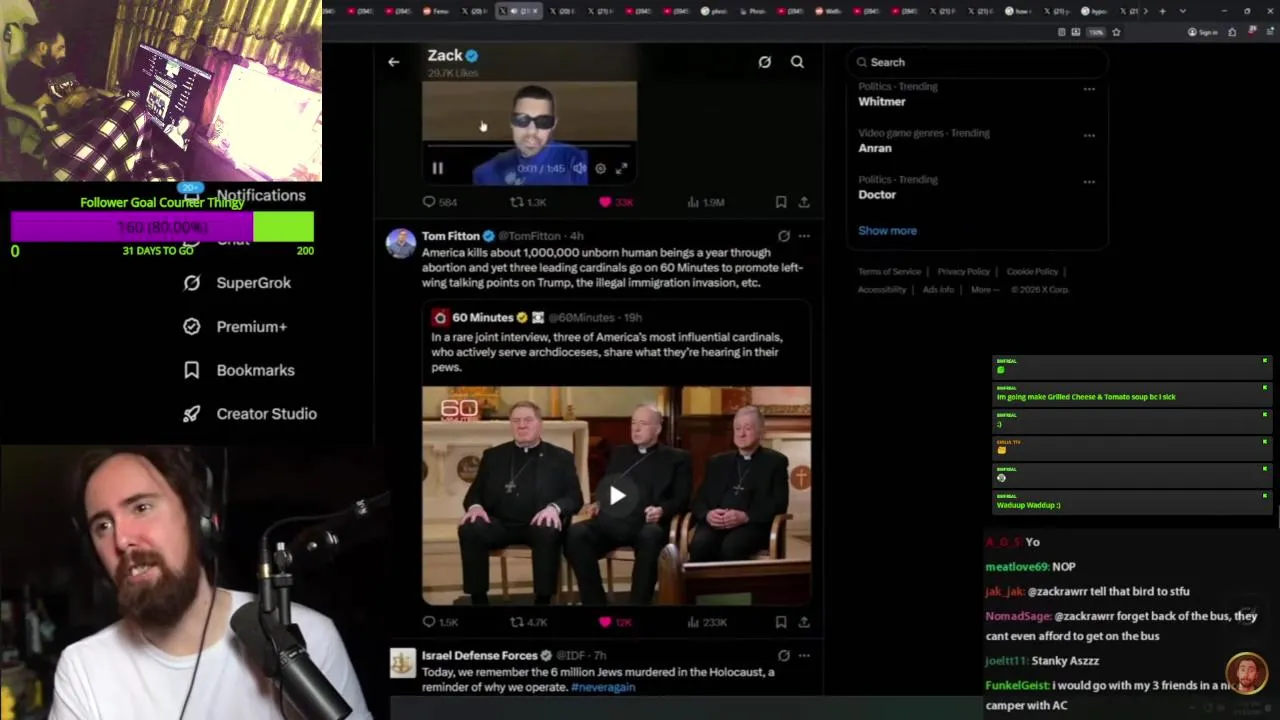
Task: Open Notifications in the sidebar
Action: tap(245, 196)
